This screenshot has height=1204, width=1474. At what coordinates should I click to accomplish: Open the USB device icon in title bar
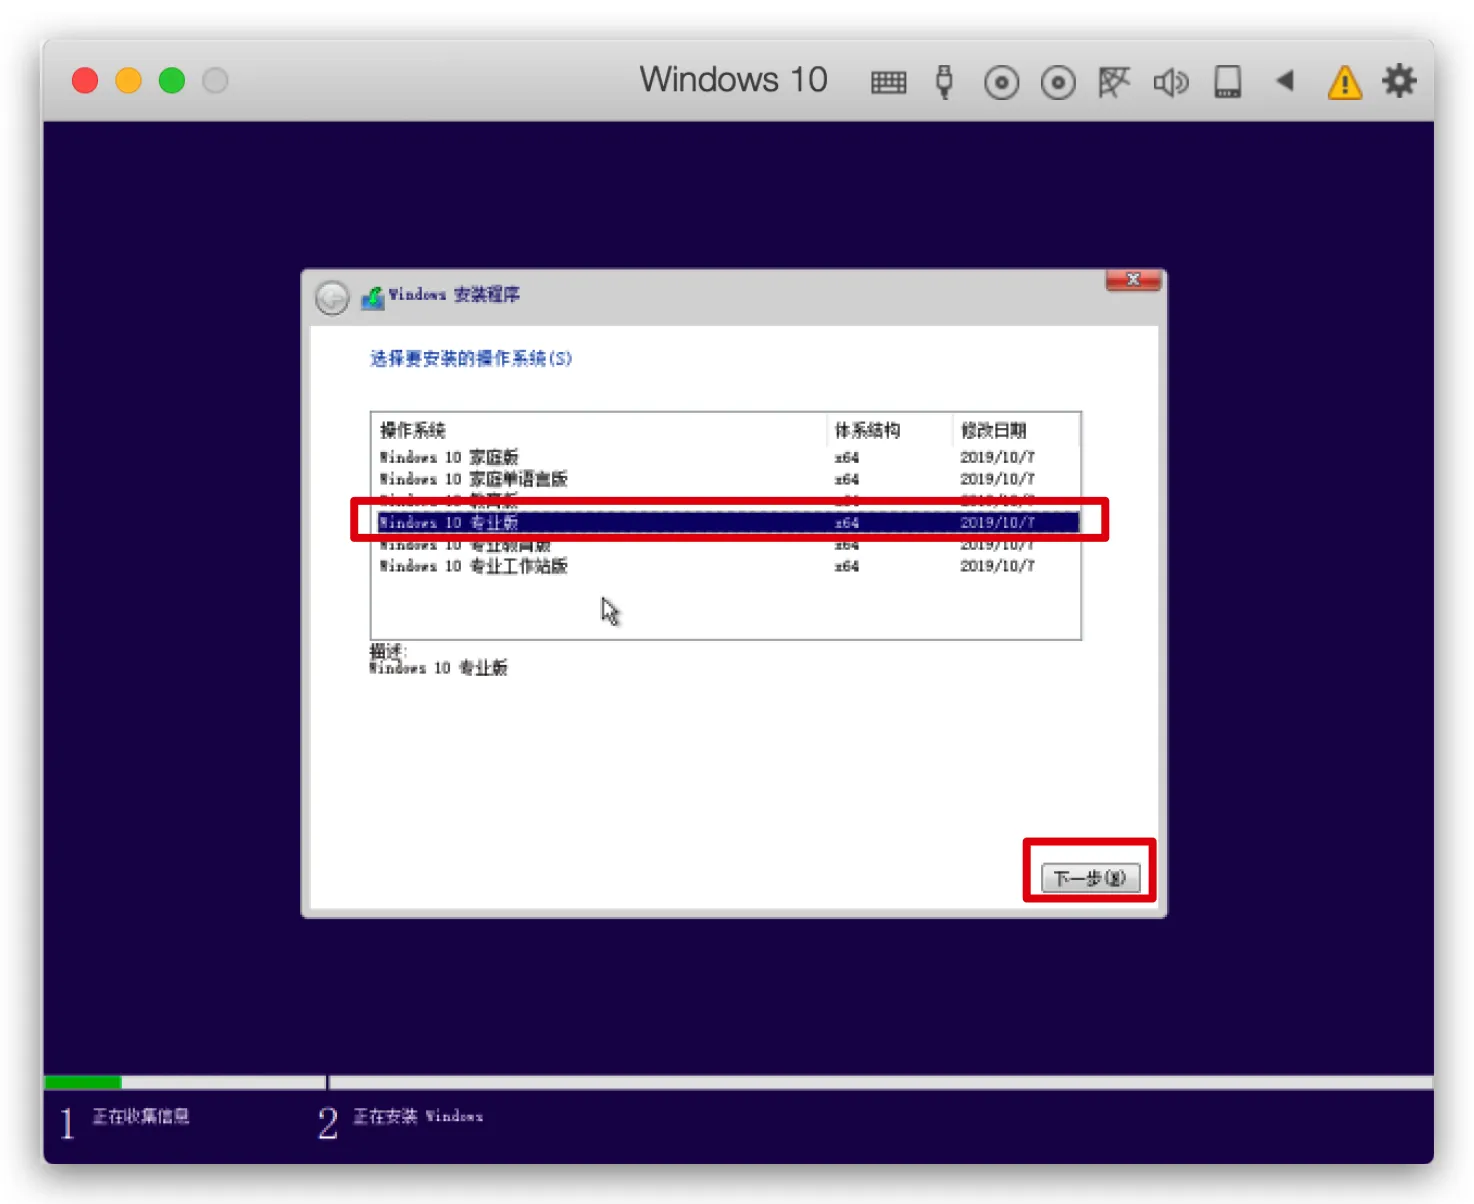pos(944,81)
